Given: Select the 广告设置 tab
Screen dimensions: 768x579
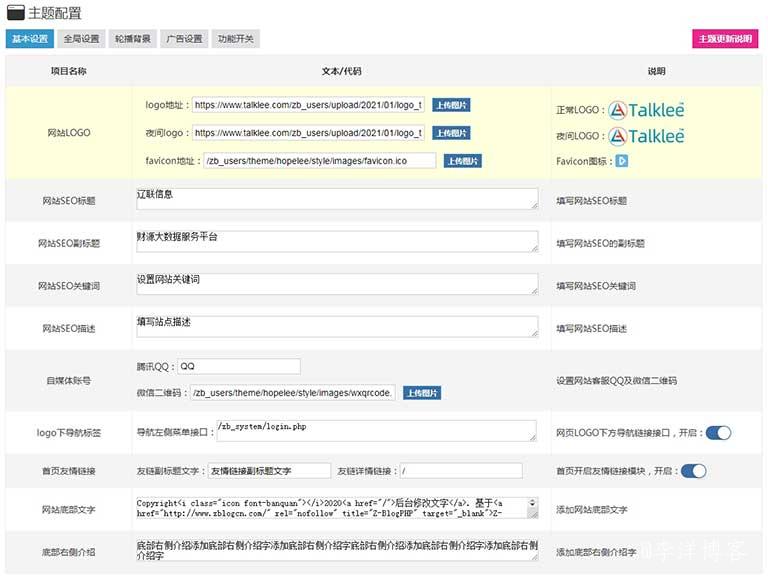Looking at the screenshot, I should [x=182, y=40].
